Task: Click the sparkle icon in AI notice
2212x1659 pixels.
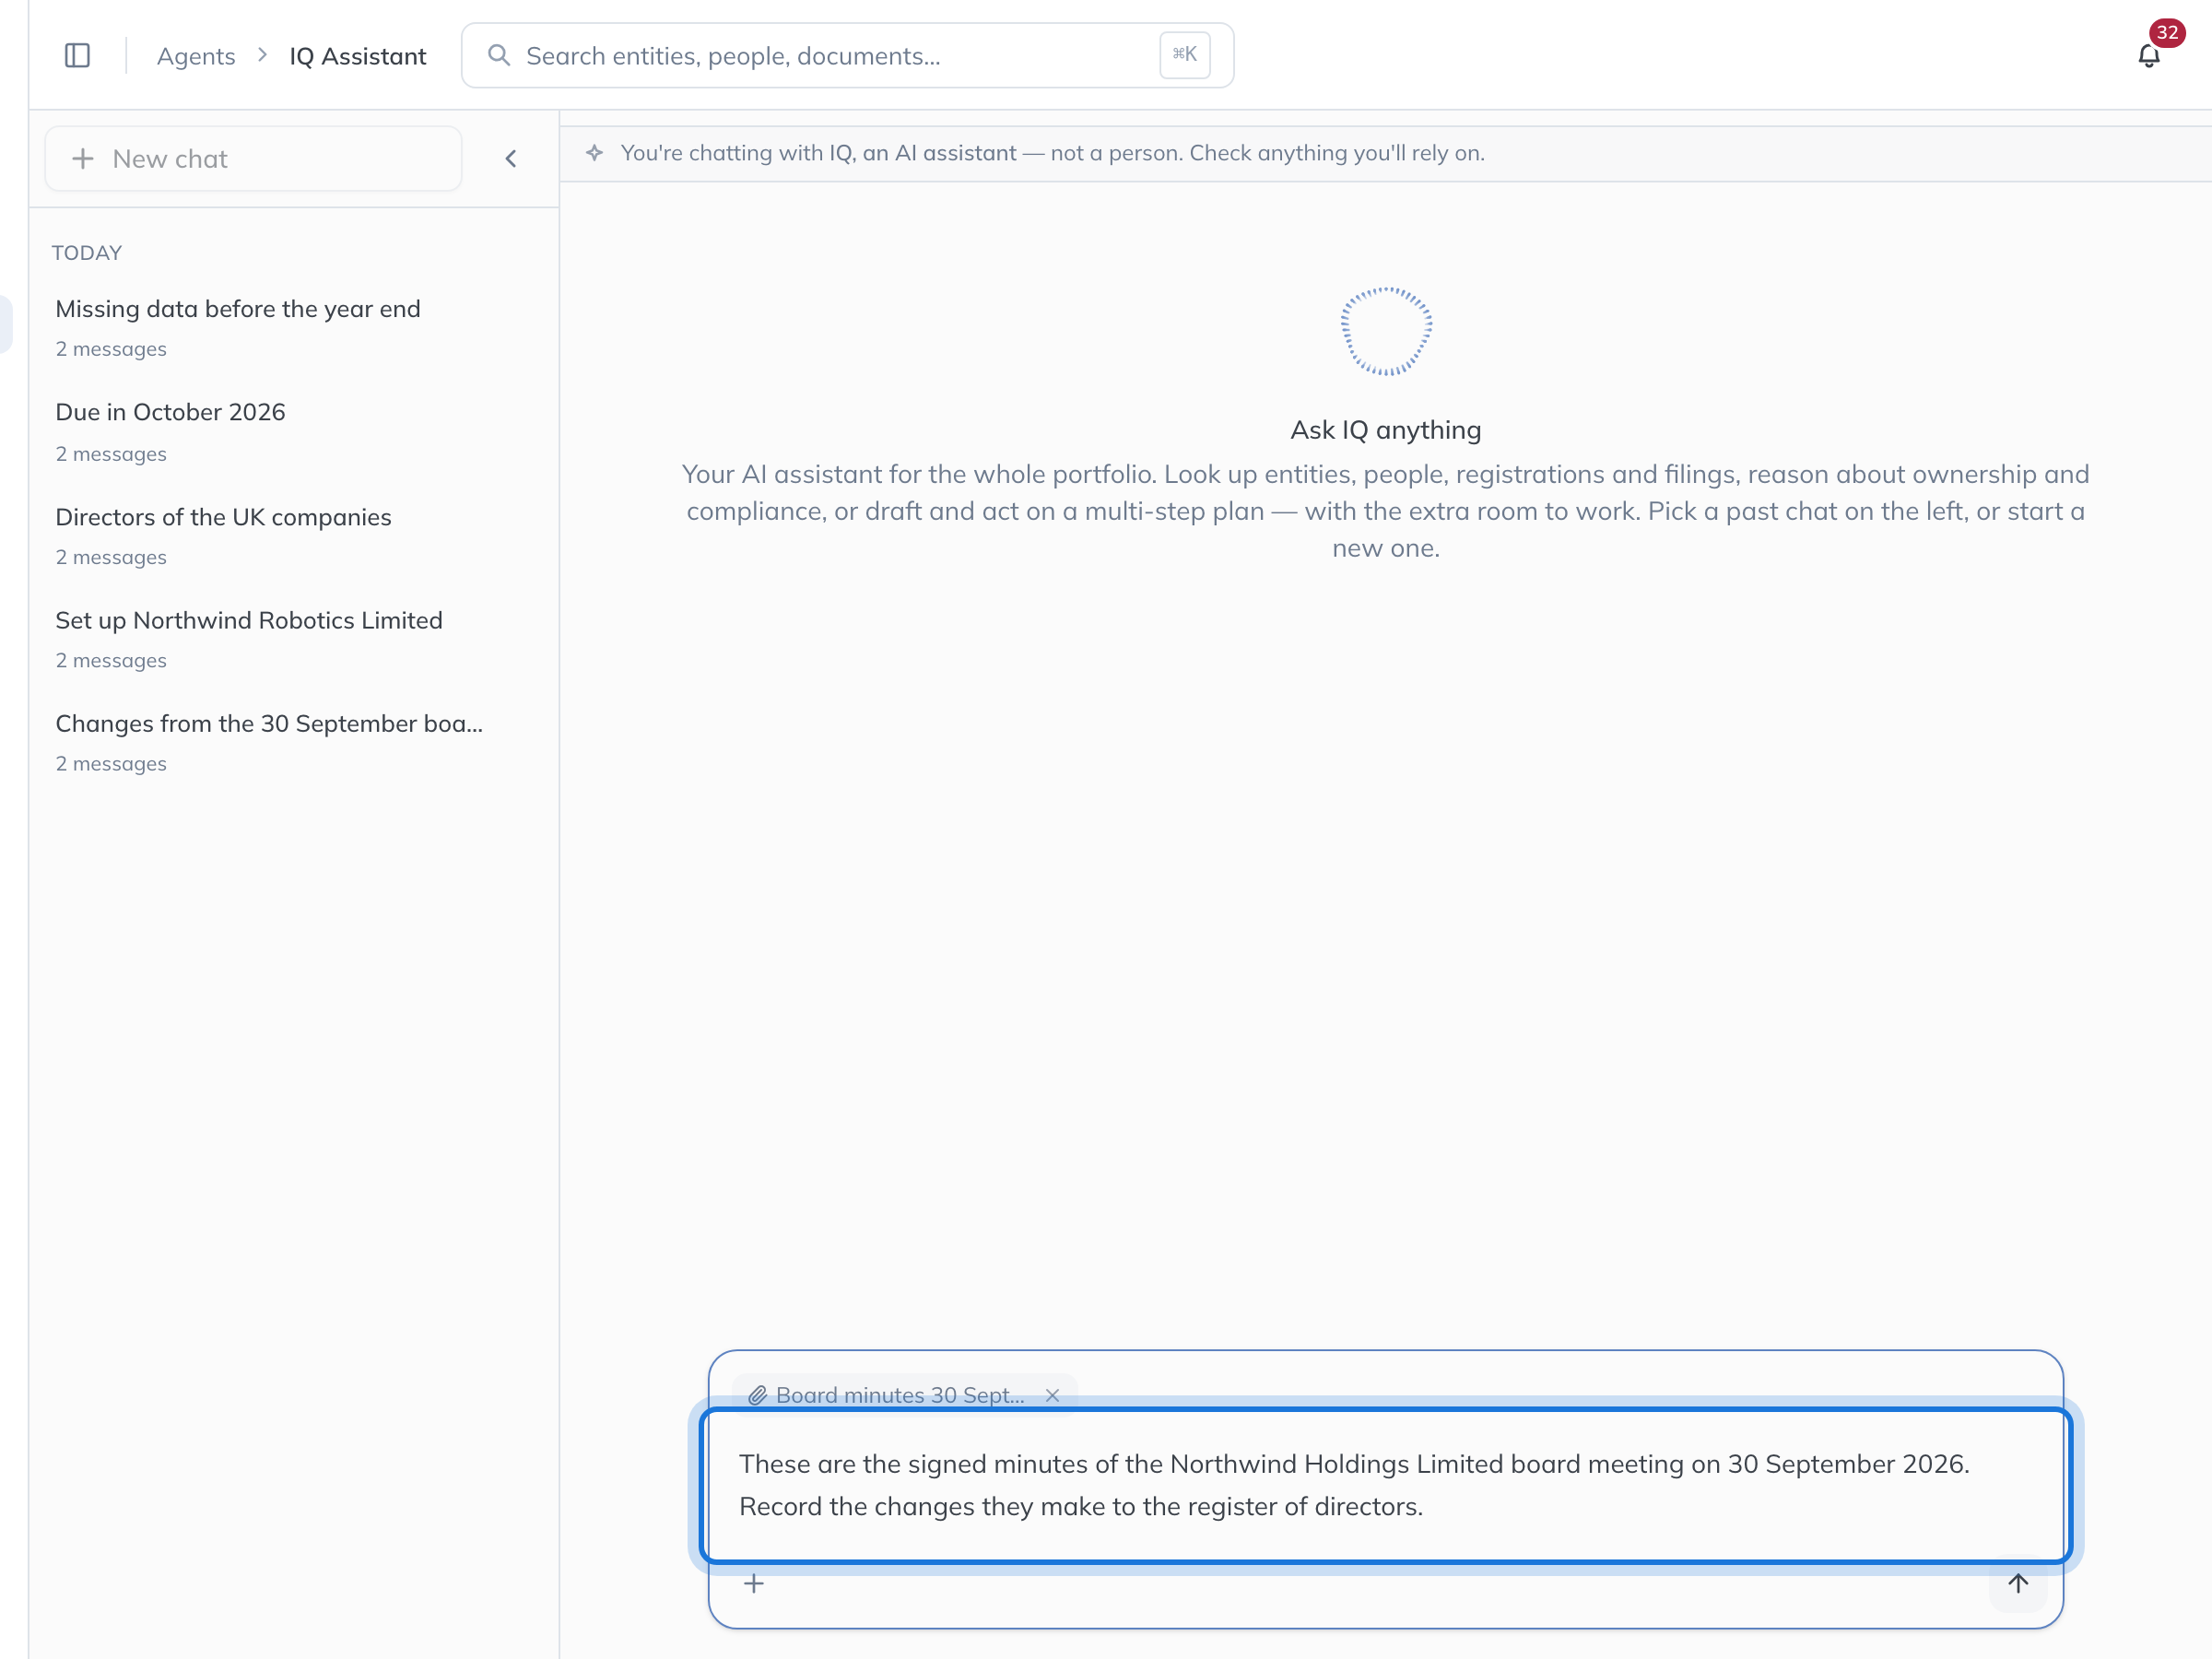Action: click(595, 153)
